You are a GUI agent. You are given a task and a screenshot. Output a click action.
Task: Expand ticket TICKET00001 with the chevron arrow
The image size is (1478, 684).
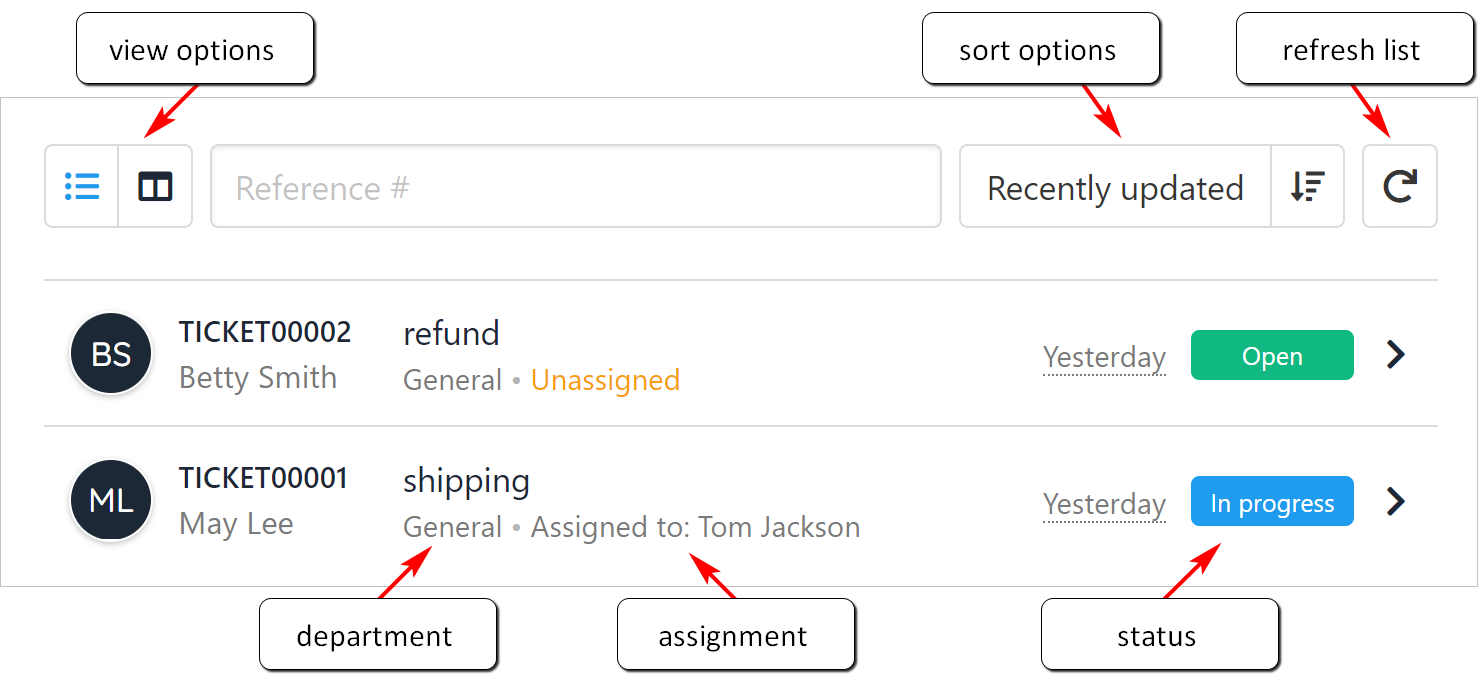(1397, 501)
